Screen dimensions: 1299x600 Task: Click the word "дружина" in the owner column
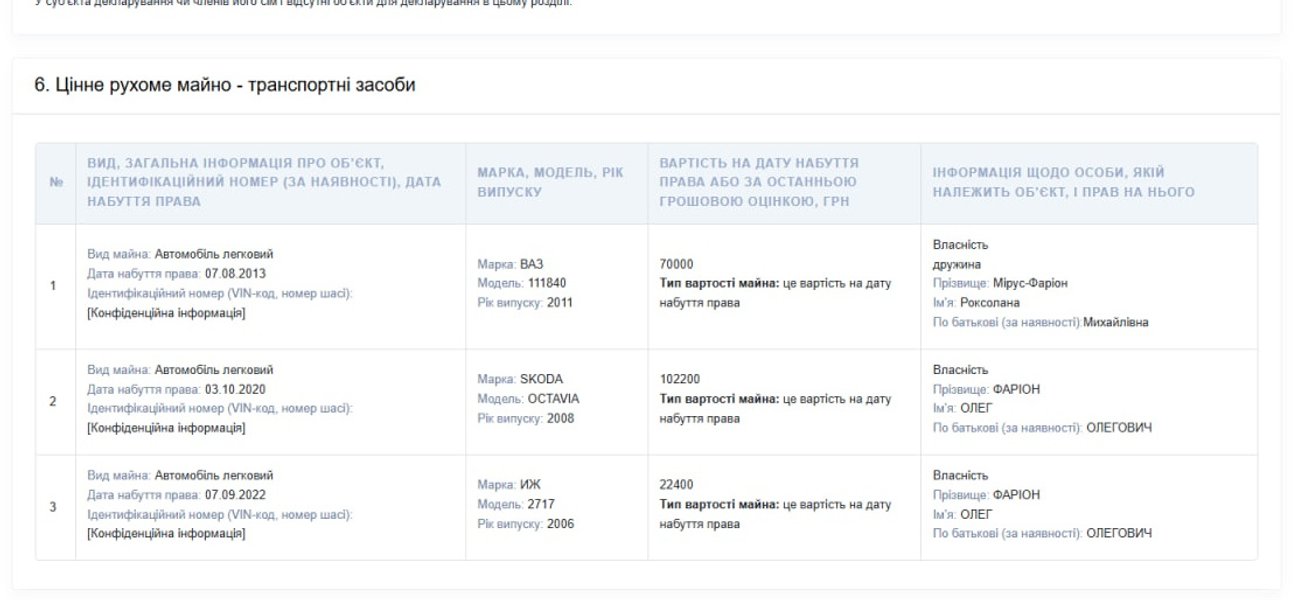coord(953,264)
